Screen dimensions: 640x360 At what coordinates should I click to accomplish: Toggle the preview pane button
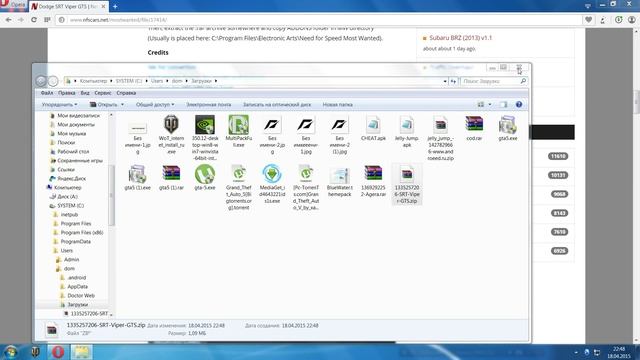click(x=504, y=104)
